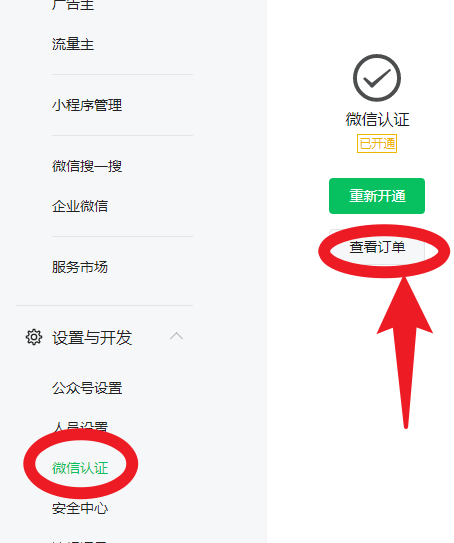This screenshot has width=454, height=543.
Task: Select 公众号设置 under 设置与开发
Action: [87, 388]
